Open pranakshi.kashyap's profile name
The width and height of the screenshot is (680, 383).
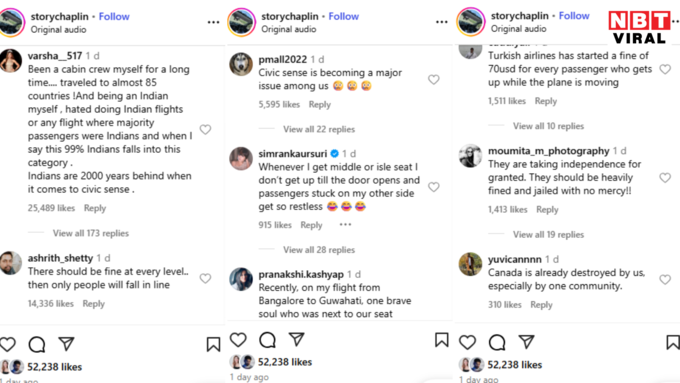pyautogui.click(x=301, y=275)
